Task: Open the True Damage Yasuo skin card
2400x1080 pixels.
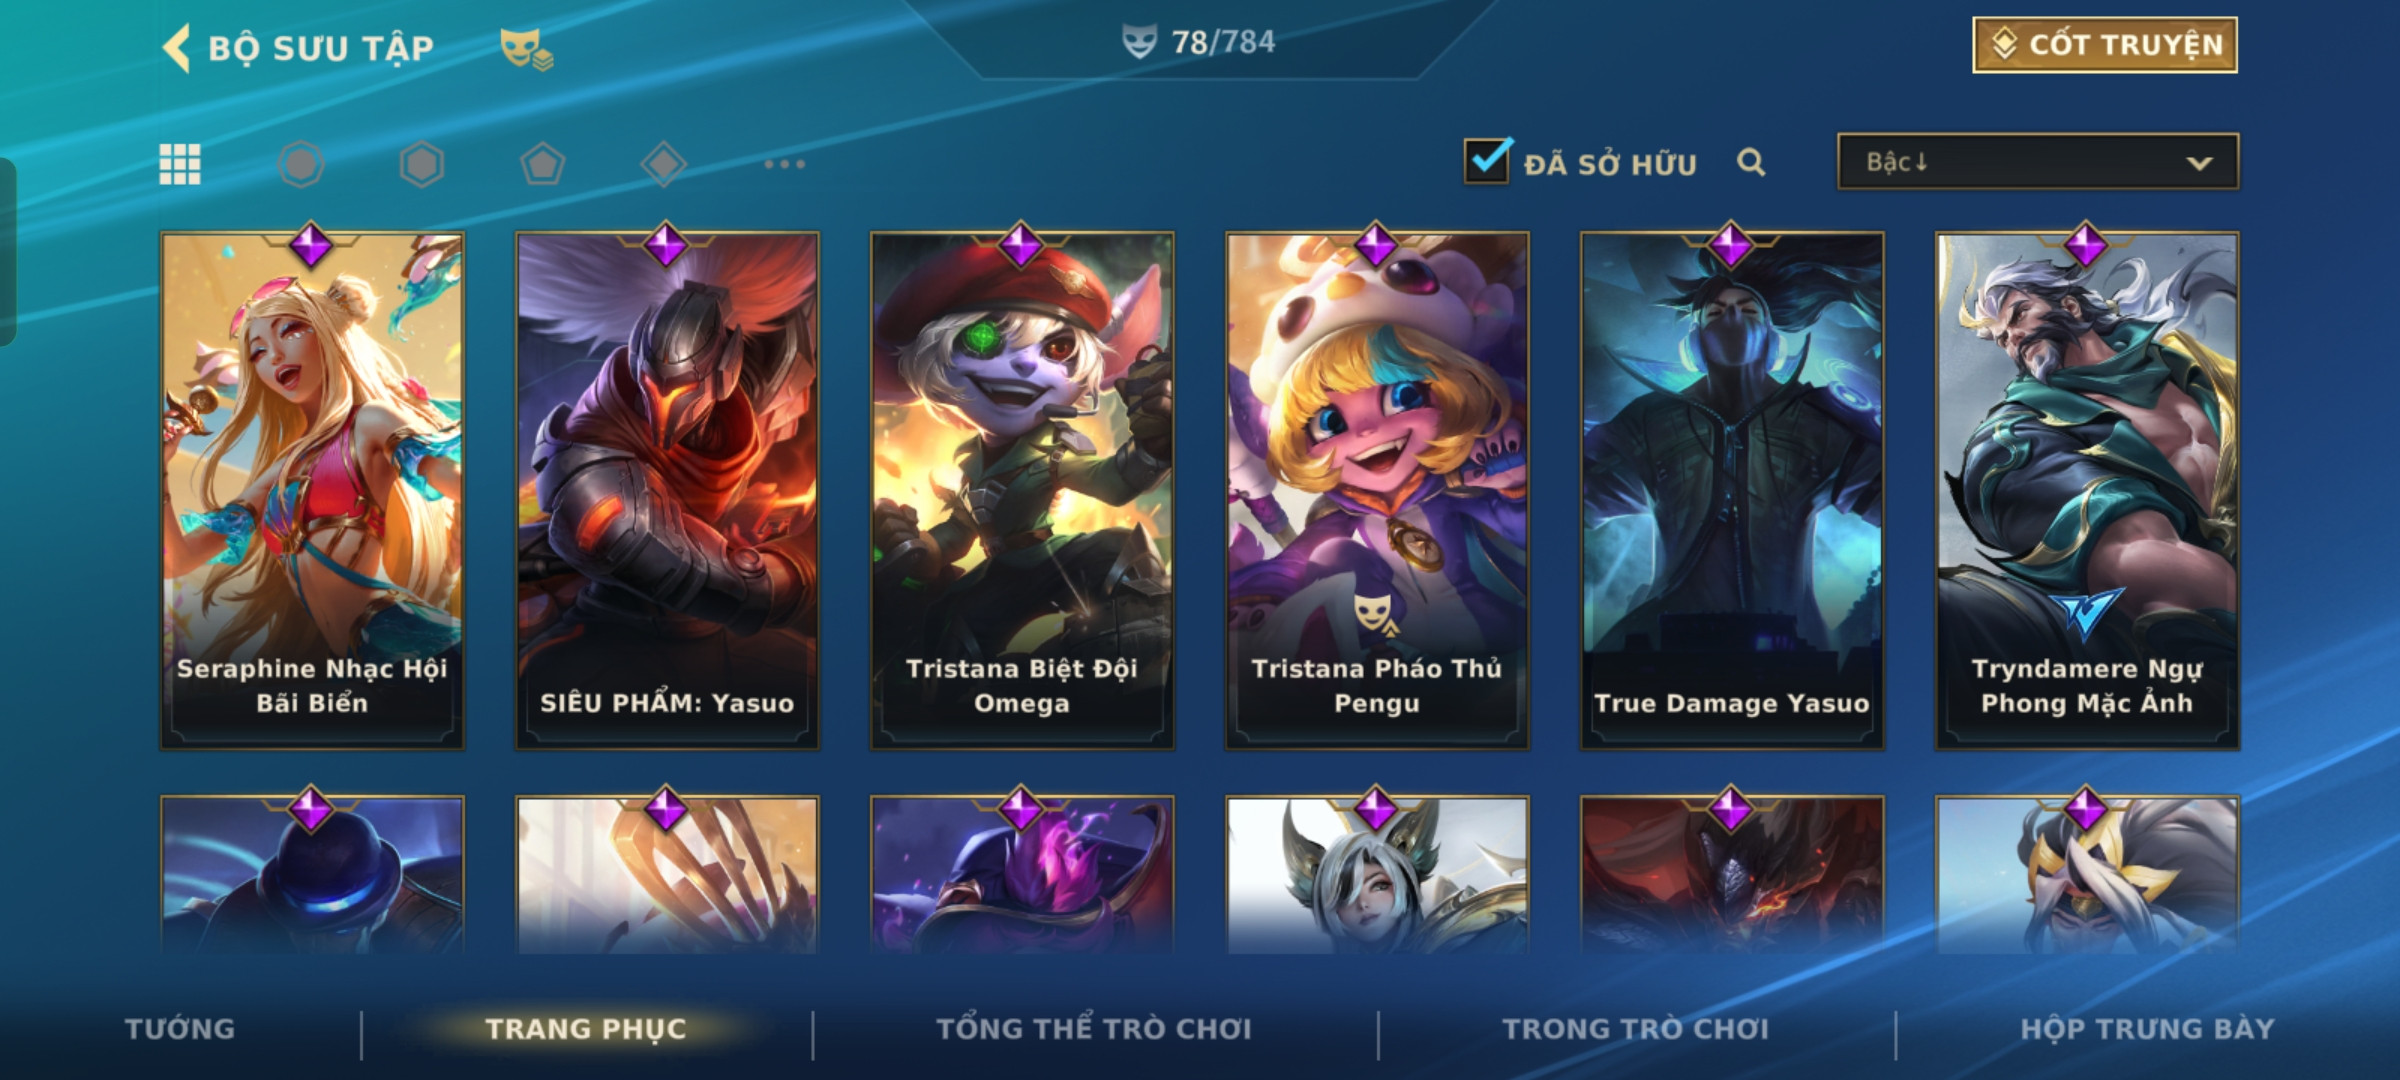Action: pos(1732,491)
